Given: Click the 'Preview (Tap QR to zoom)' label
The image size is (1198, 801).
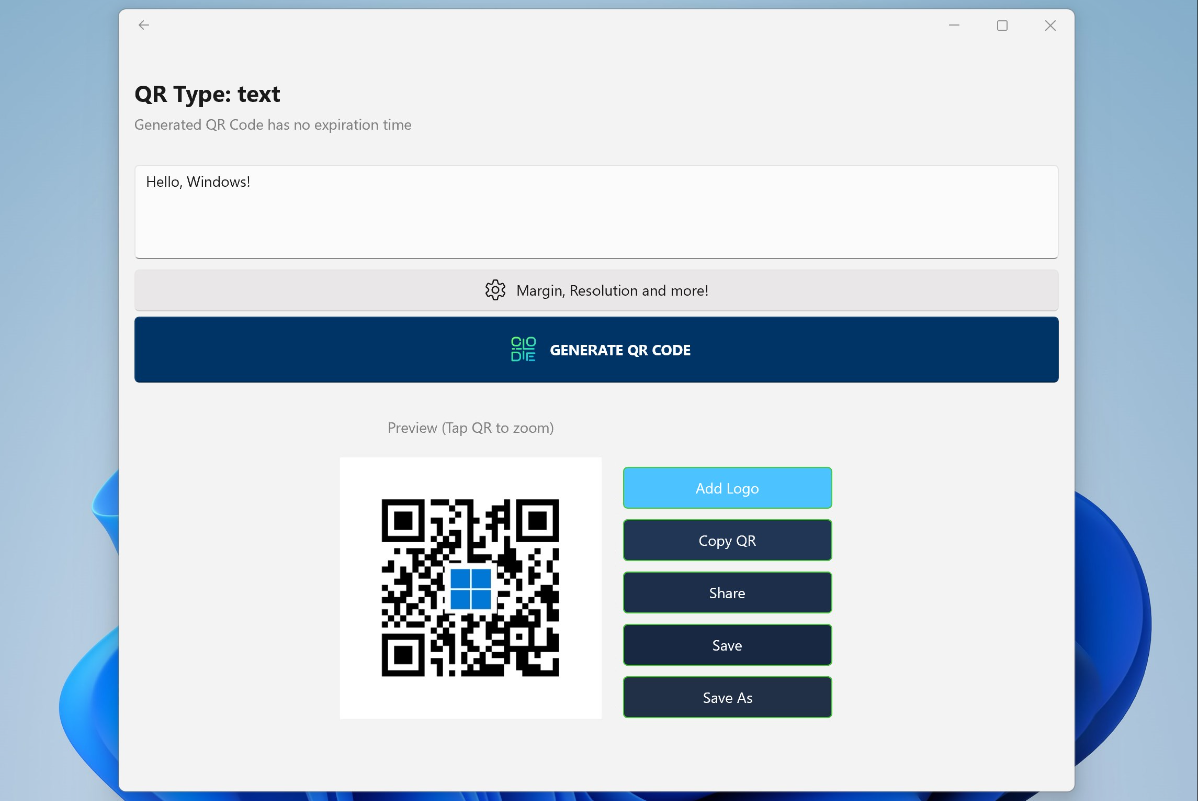Looking at the screenshot, I should point(471,428).
